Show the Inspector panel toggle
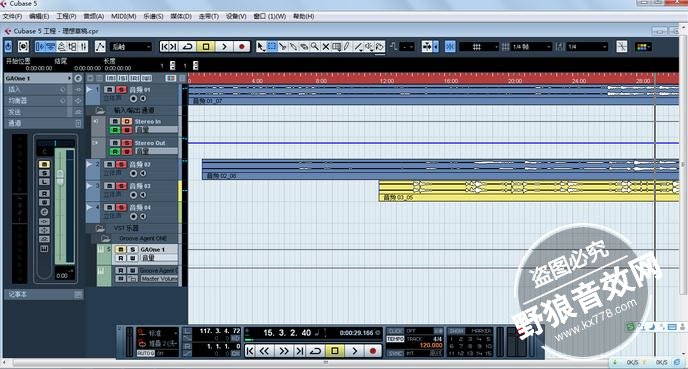The width and height of the screenshot is (688, 369). pos(41,47)
